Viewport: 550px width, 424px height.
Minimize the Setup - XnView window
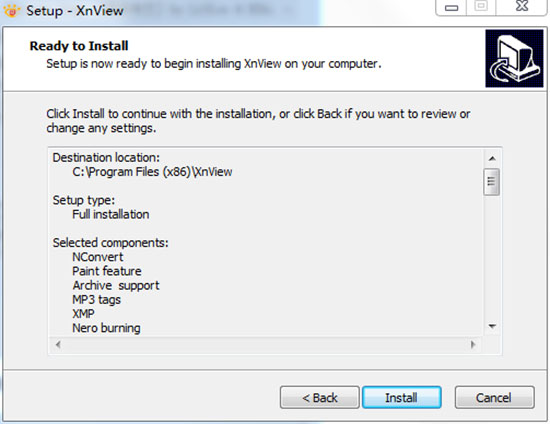coord(451,8)
